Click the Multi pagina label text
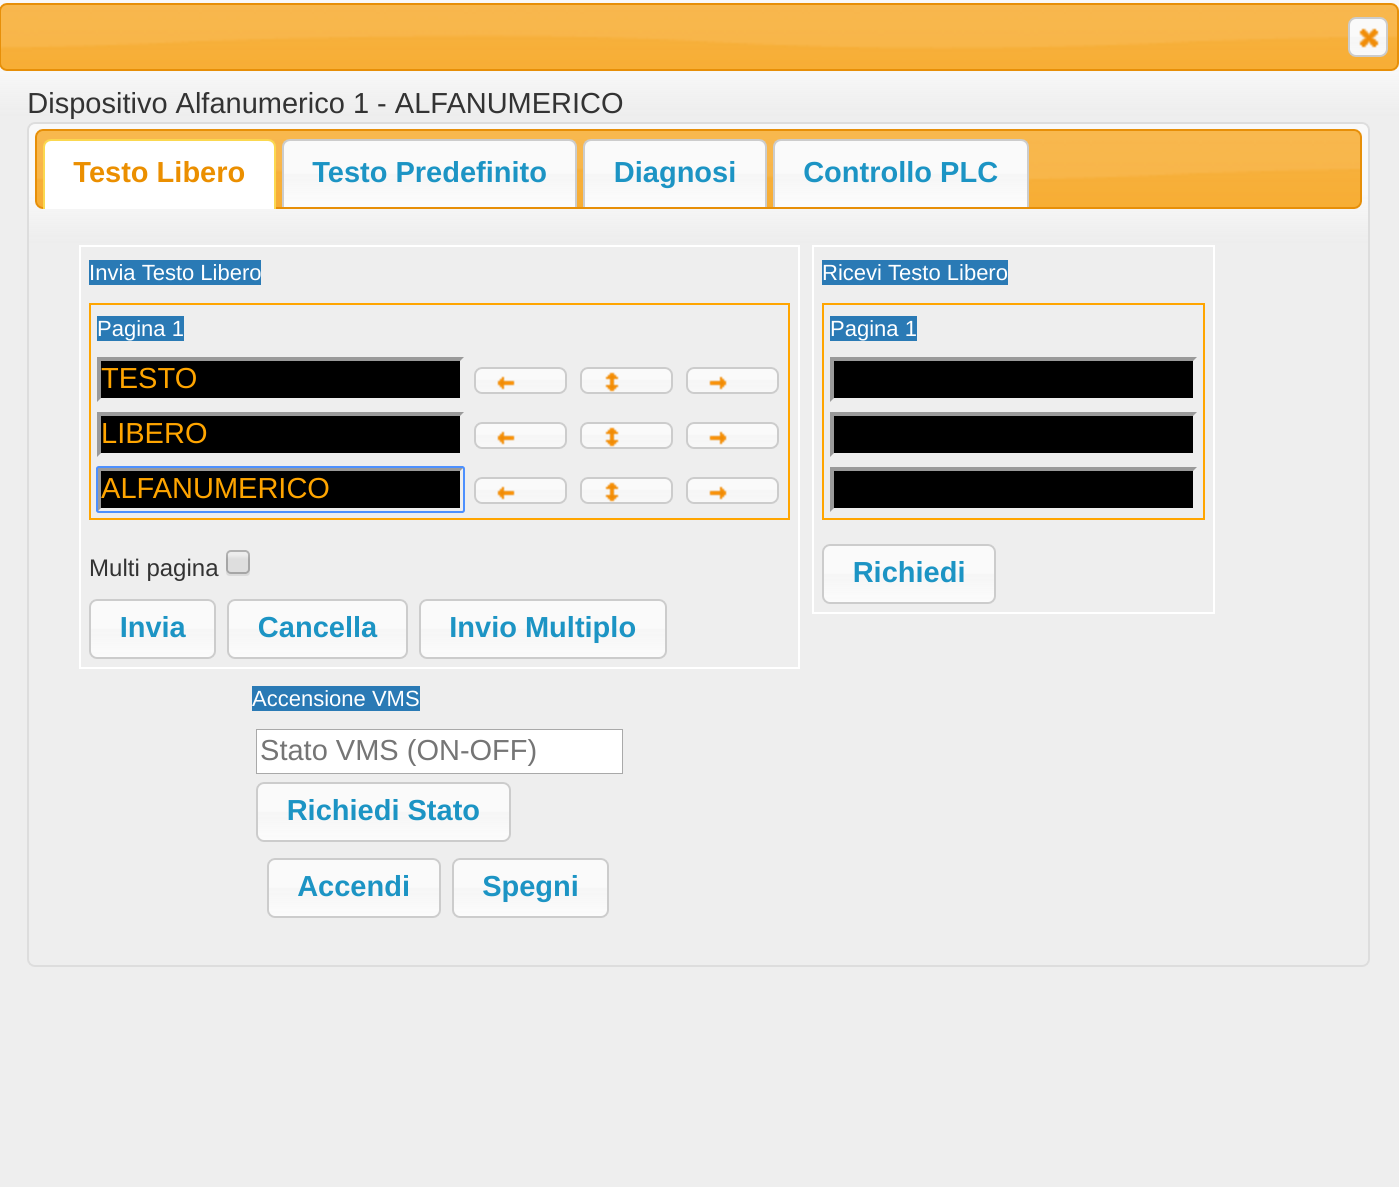The height and width of the screenshot is (1187, 1399). (153, 568)
